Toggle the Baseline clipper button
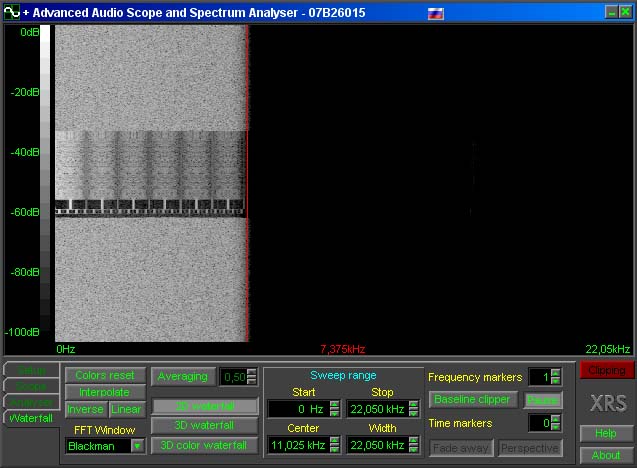 click(473, 400)
